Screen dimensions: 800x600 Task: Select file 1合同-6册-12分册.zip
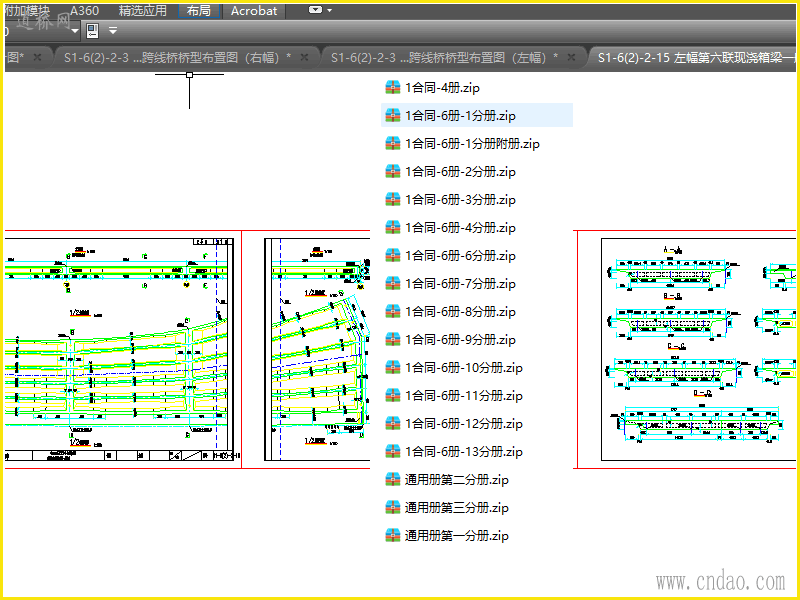pos(464,424)
